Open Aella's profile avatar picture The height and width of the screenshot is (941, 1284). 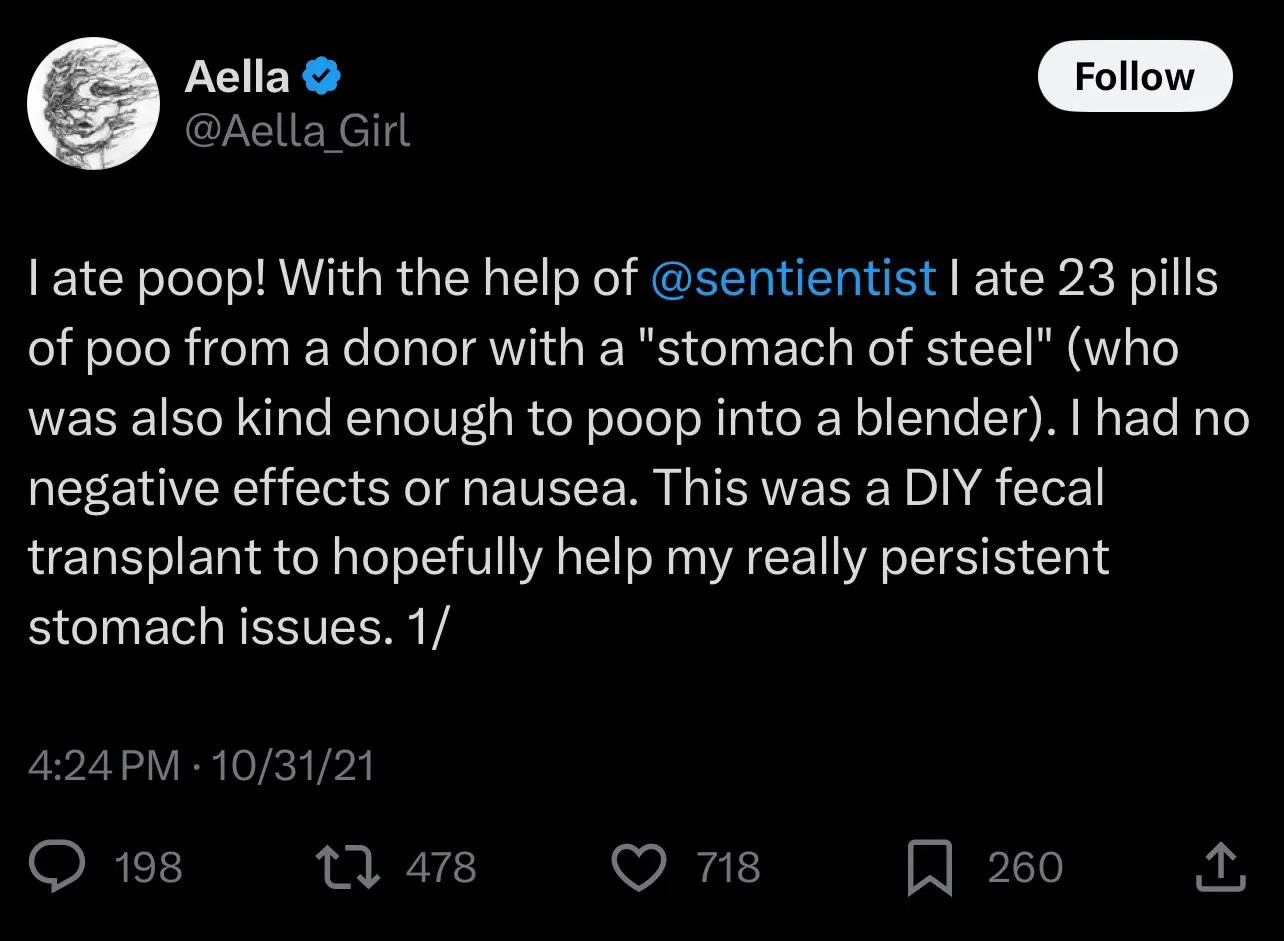[94, 104]
